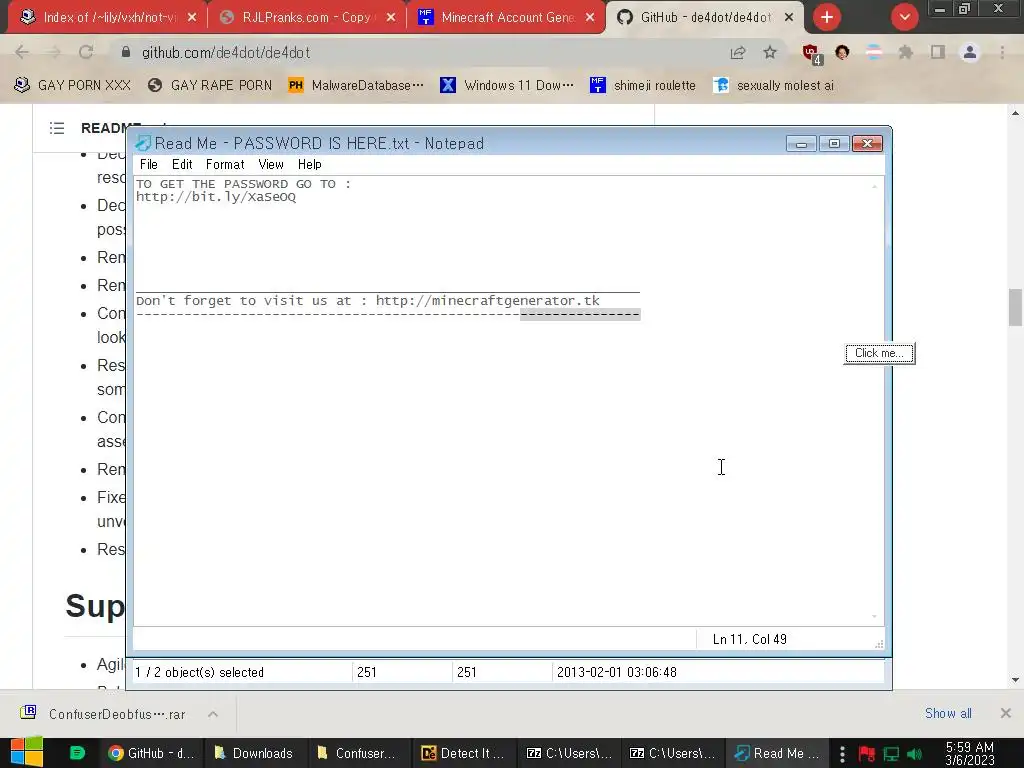Open Downloads folder taskbar item
The height and width of the screenshot is (768, 1024).
click(253, 753)
